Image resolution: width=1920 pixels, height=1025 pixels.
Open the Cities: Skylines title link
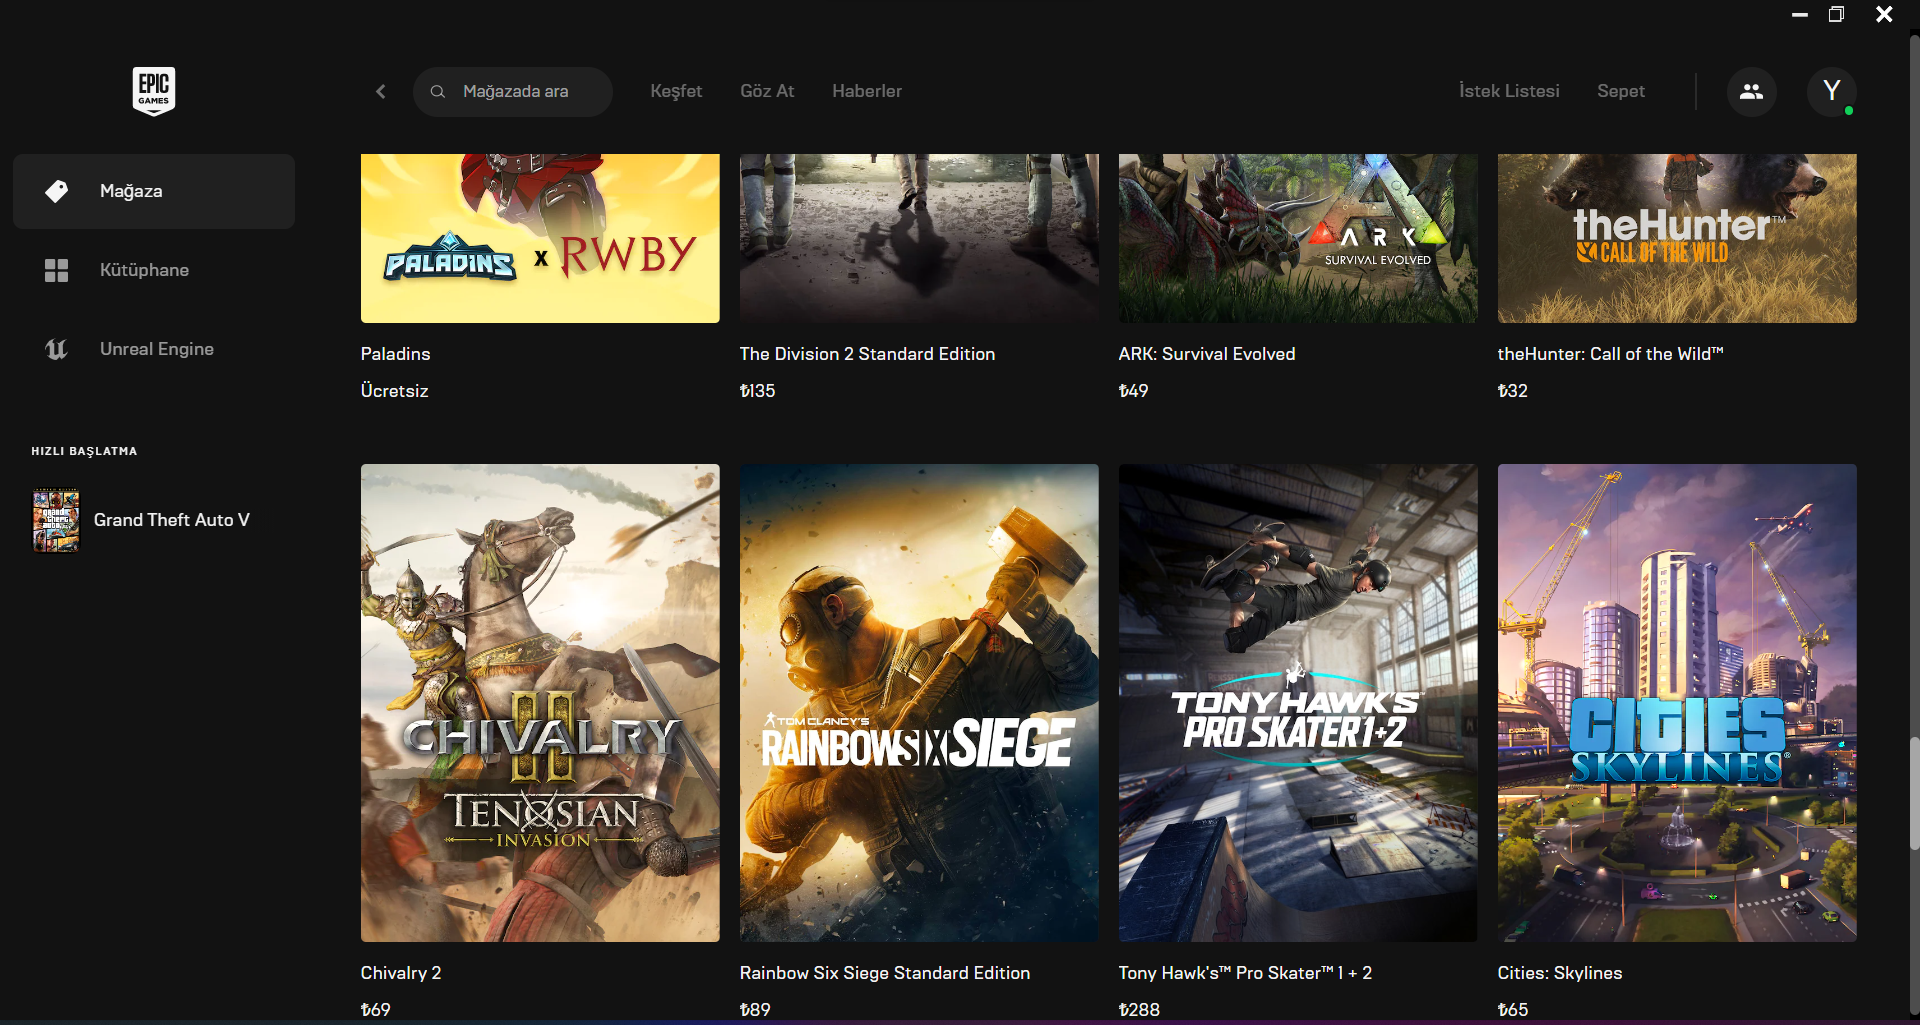click(1560, 973)
